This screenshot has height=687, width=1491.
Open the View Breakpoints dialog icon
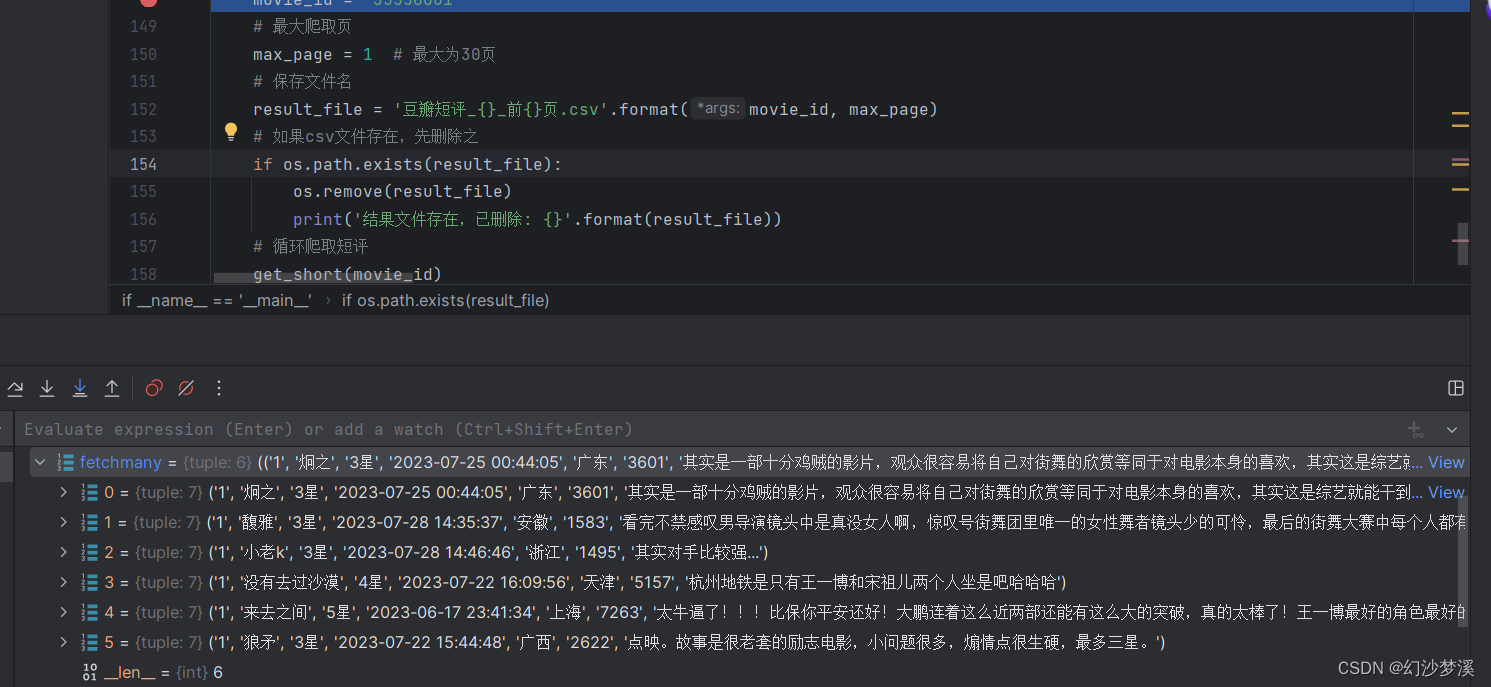(153, 388)
